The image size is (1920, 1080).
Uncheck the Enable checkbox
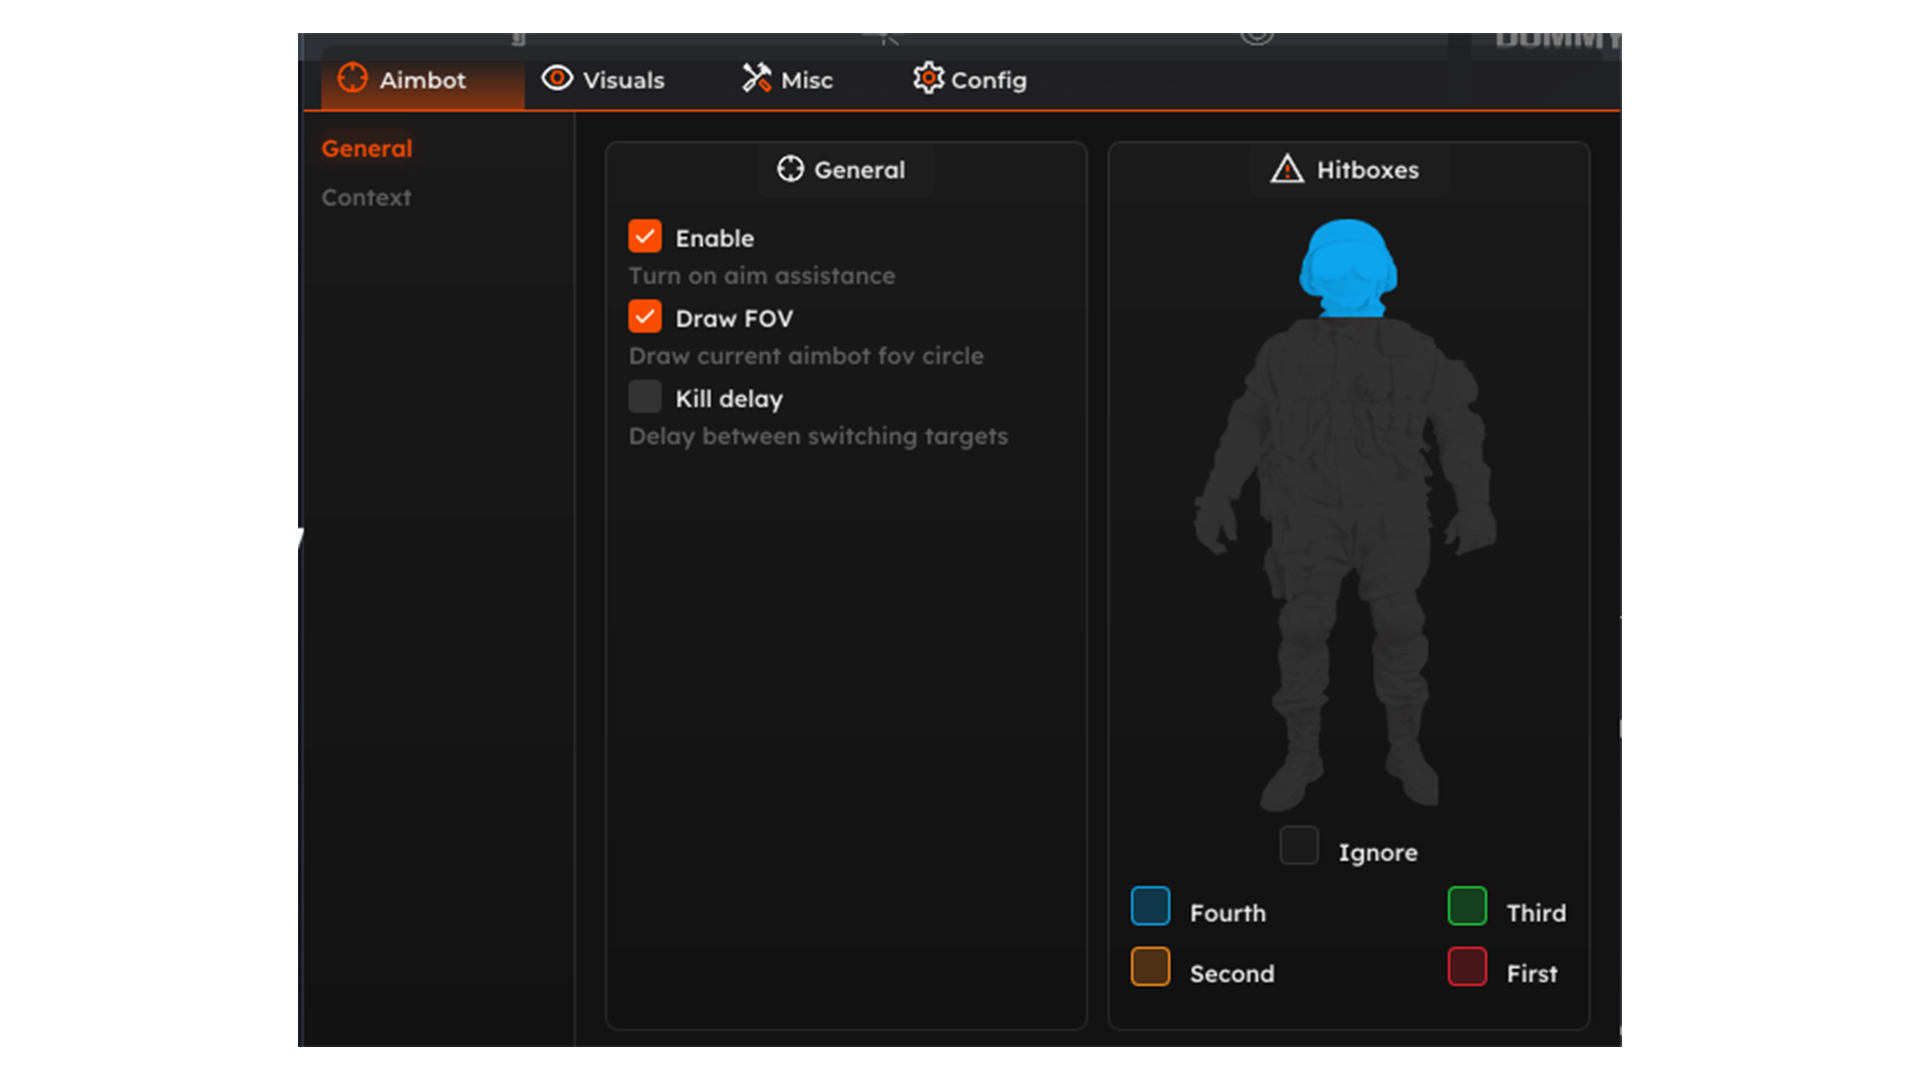click(645, 237)
